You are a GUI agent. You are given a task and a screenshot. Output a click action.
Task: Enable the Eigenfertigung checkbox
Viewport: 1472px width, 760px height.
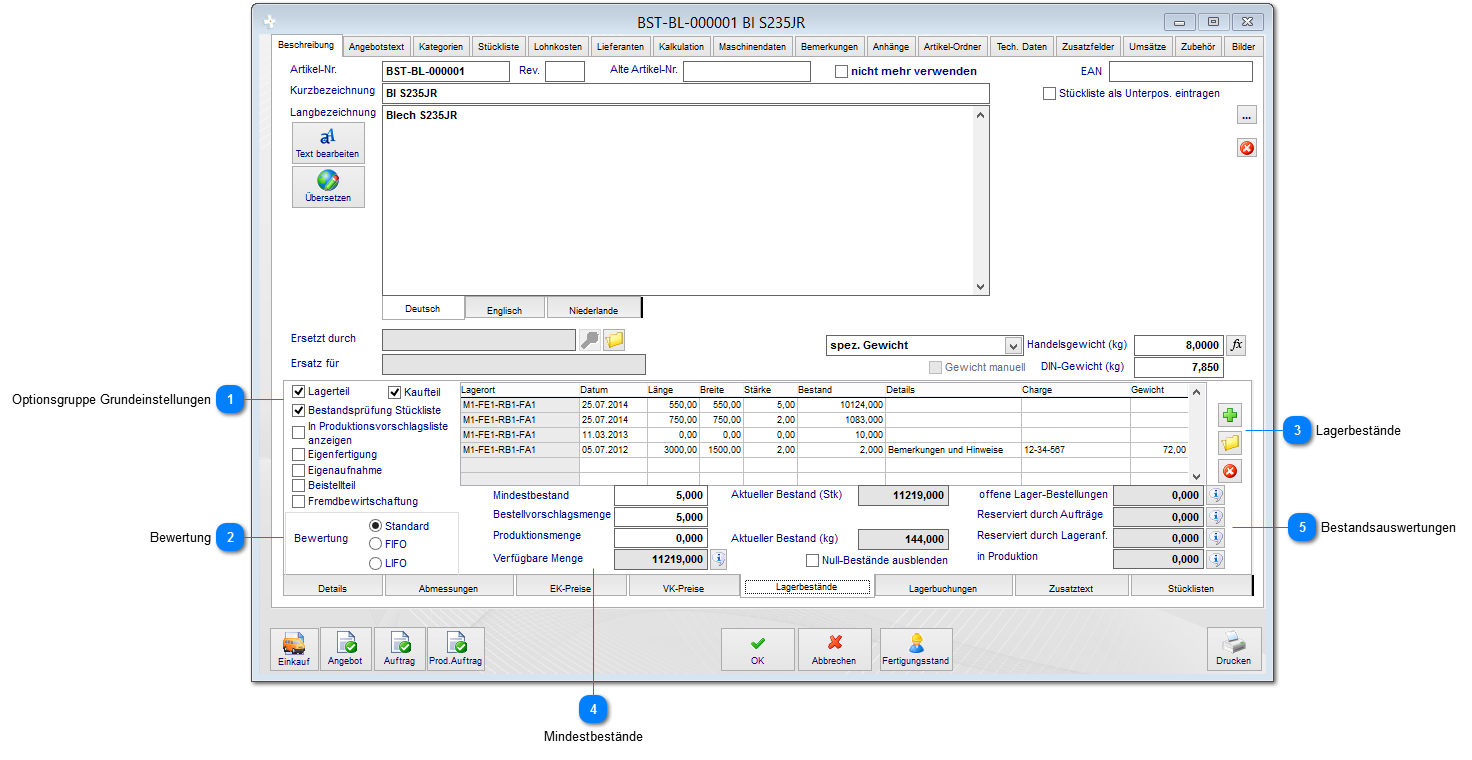pos(298,454)
